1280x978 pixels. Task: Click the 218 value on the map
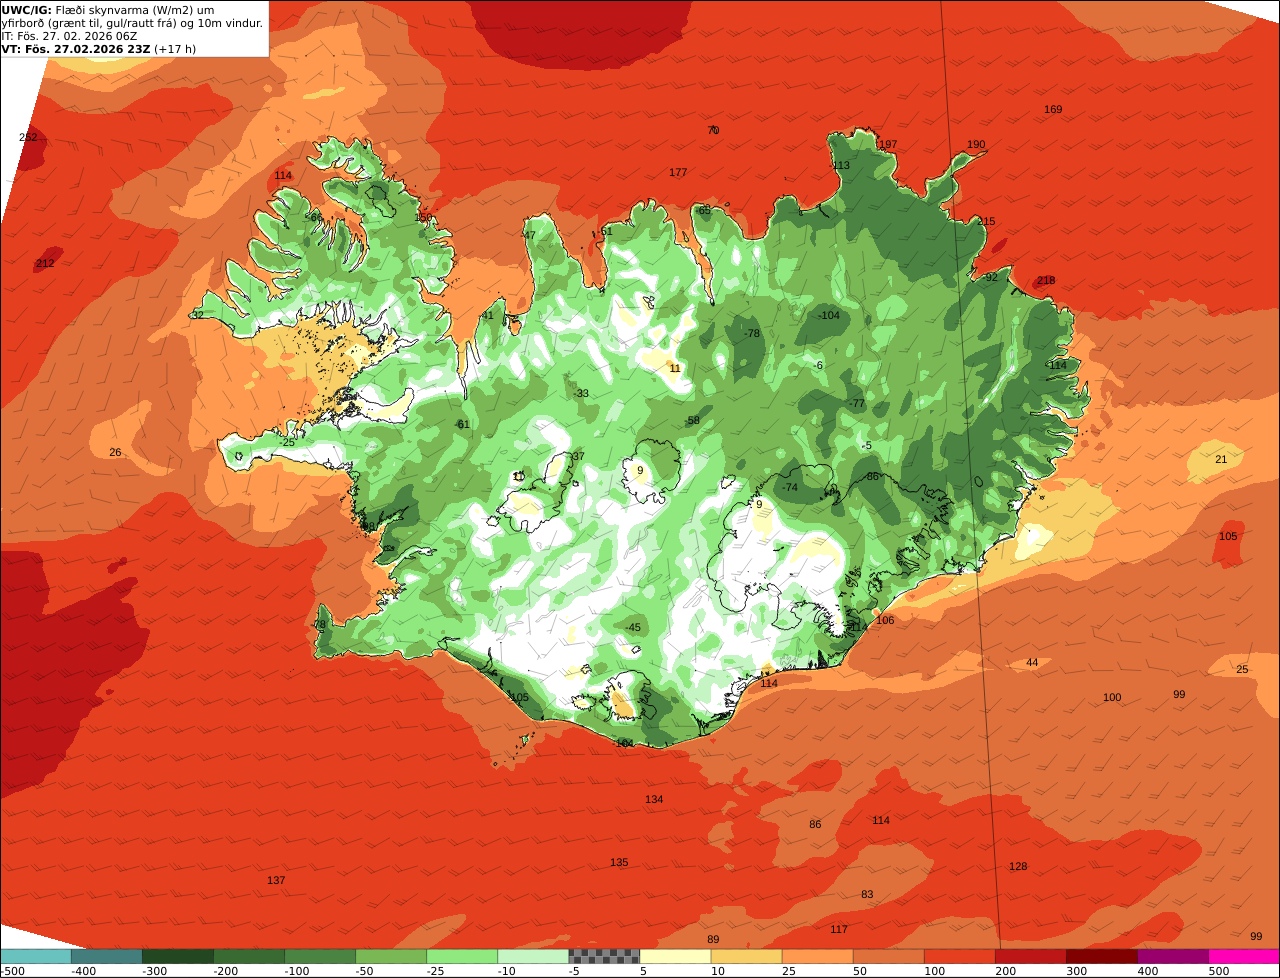point(1046,280)
